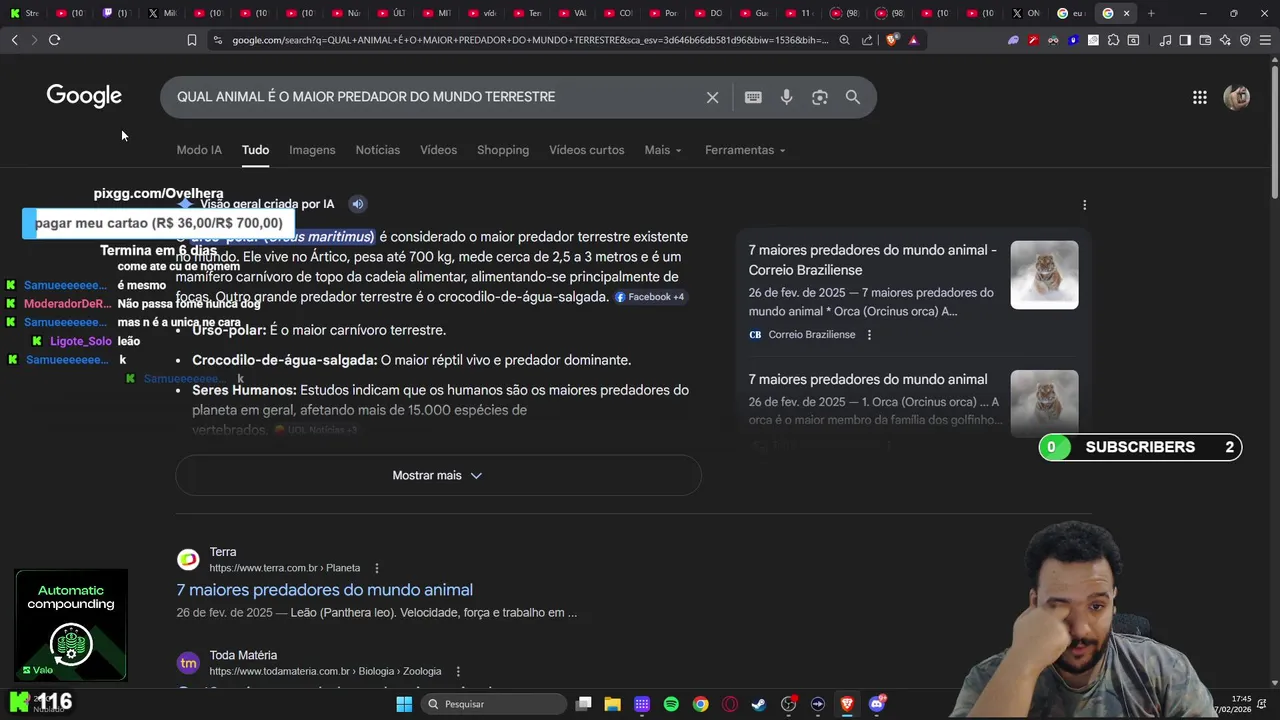This screenshot has height=720, width=1280.
Task: Click 'Urso-polar:' bullet heading text
Action: coord(229,330)
